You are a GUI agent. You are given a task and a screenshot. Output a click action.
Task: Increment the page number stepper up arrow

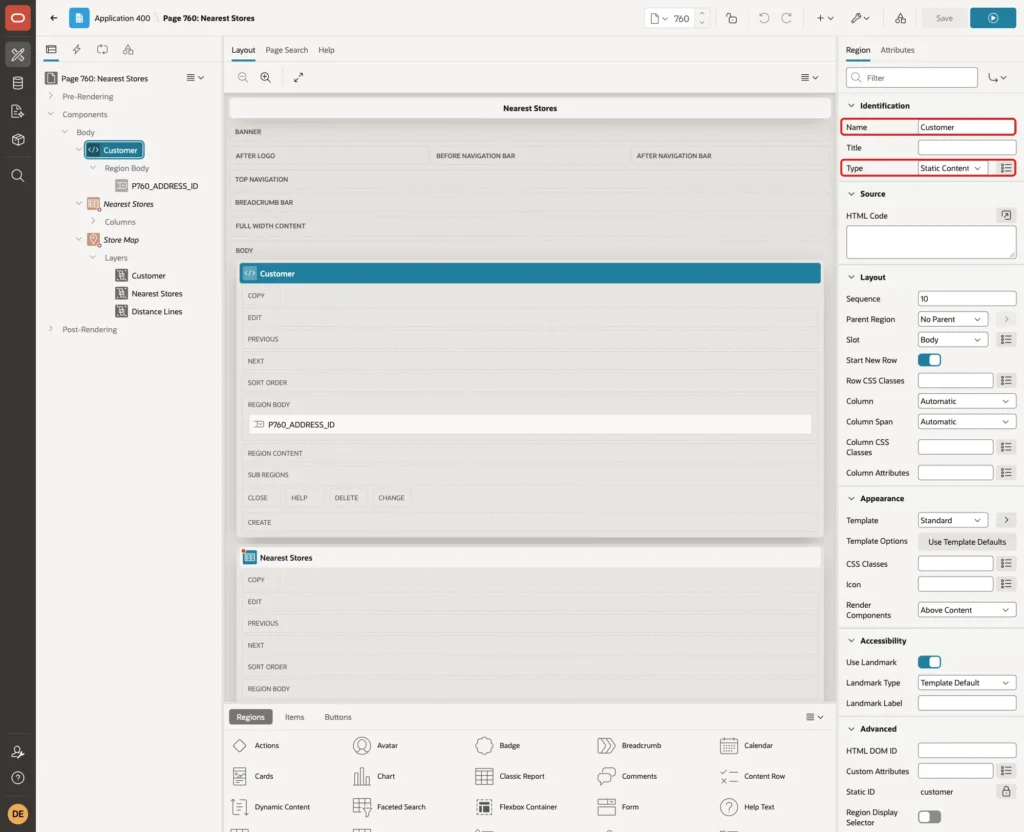[702, 14]
